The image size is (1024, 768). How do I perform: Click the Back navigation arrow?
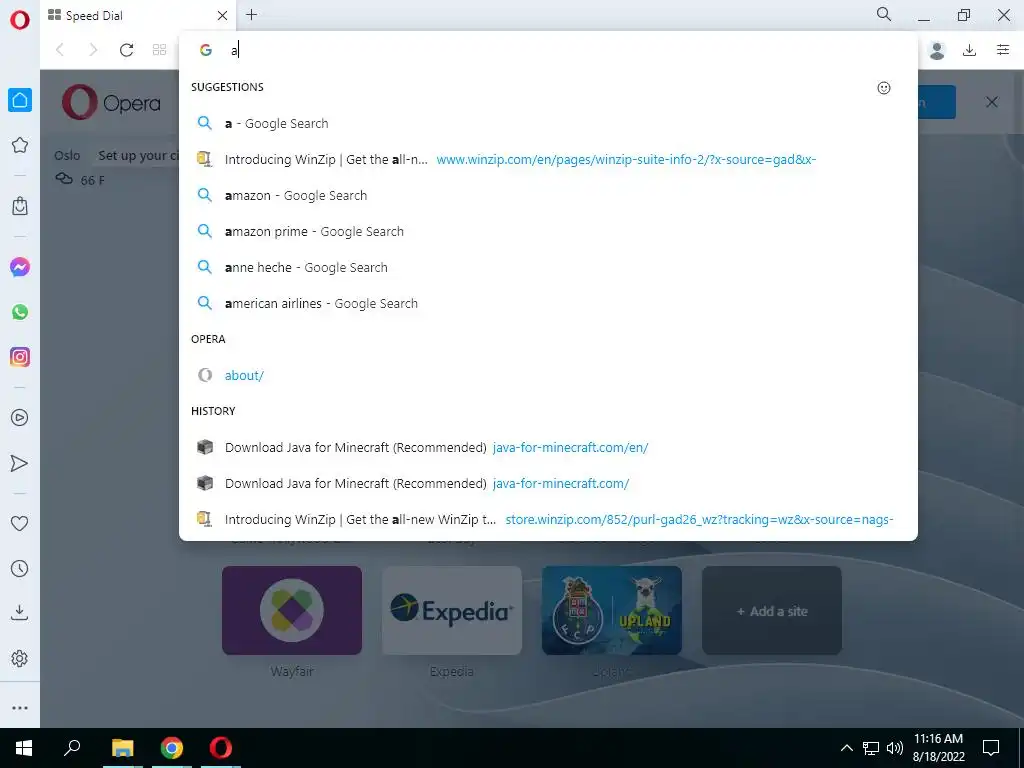coord(60,50)
